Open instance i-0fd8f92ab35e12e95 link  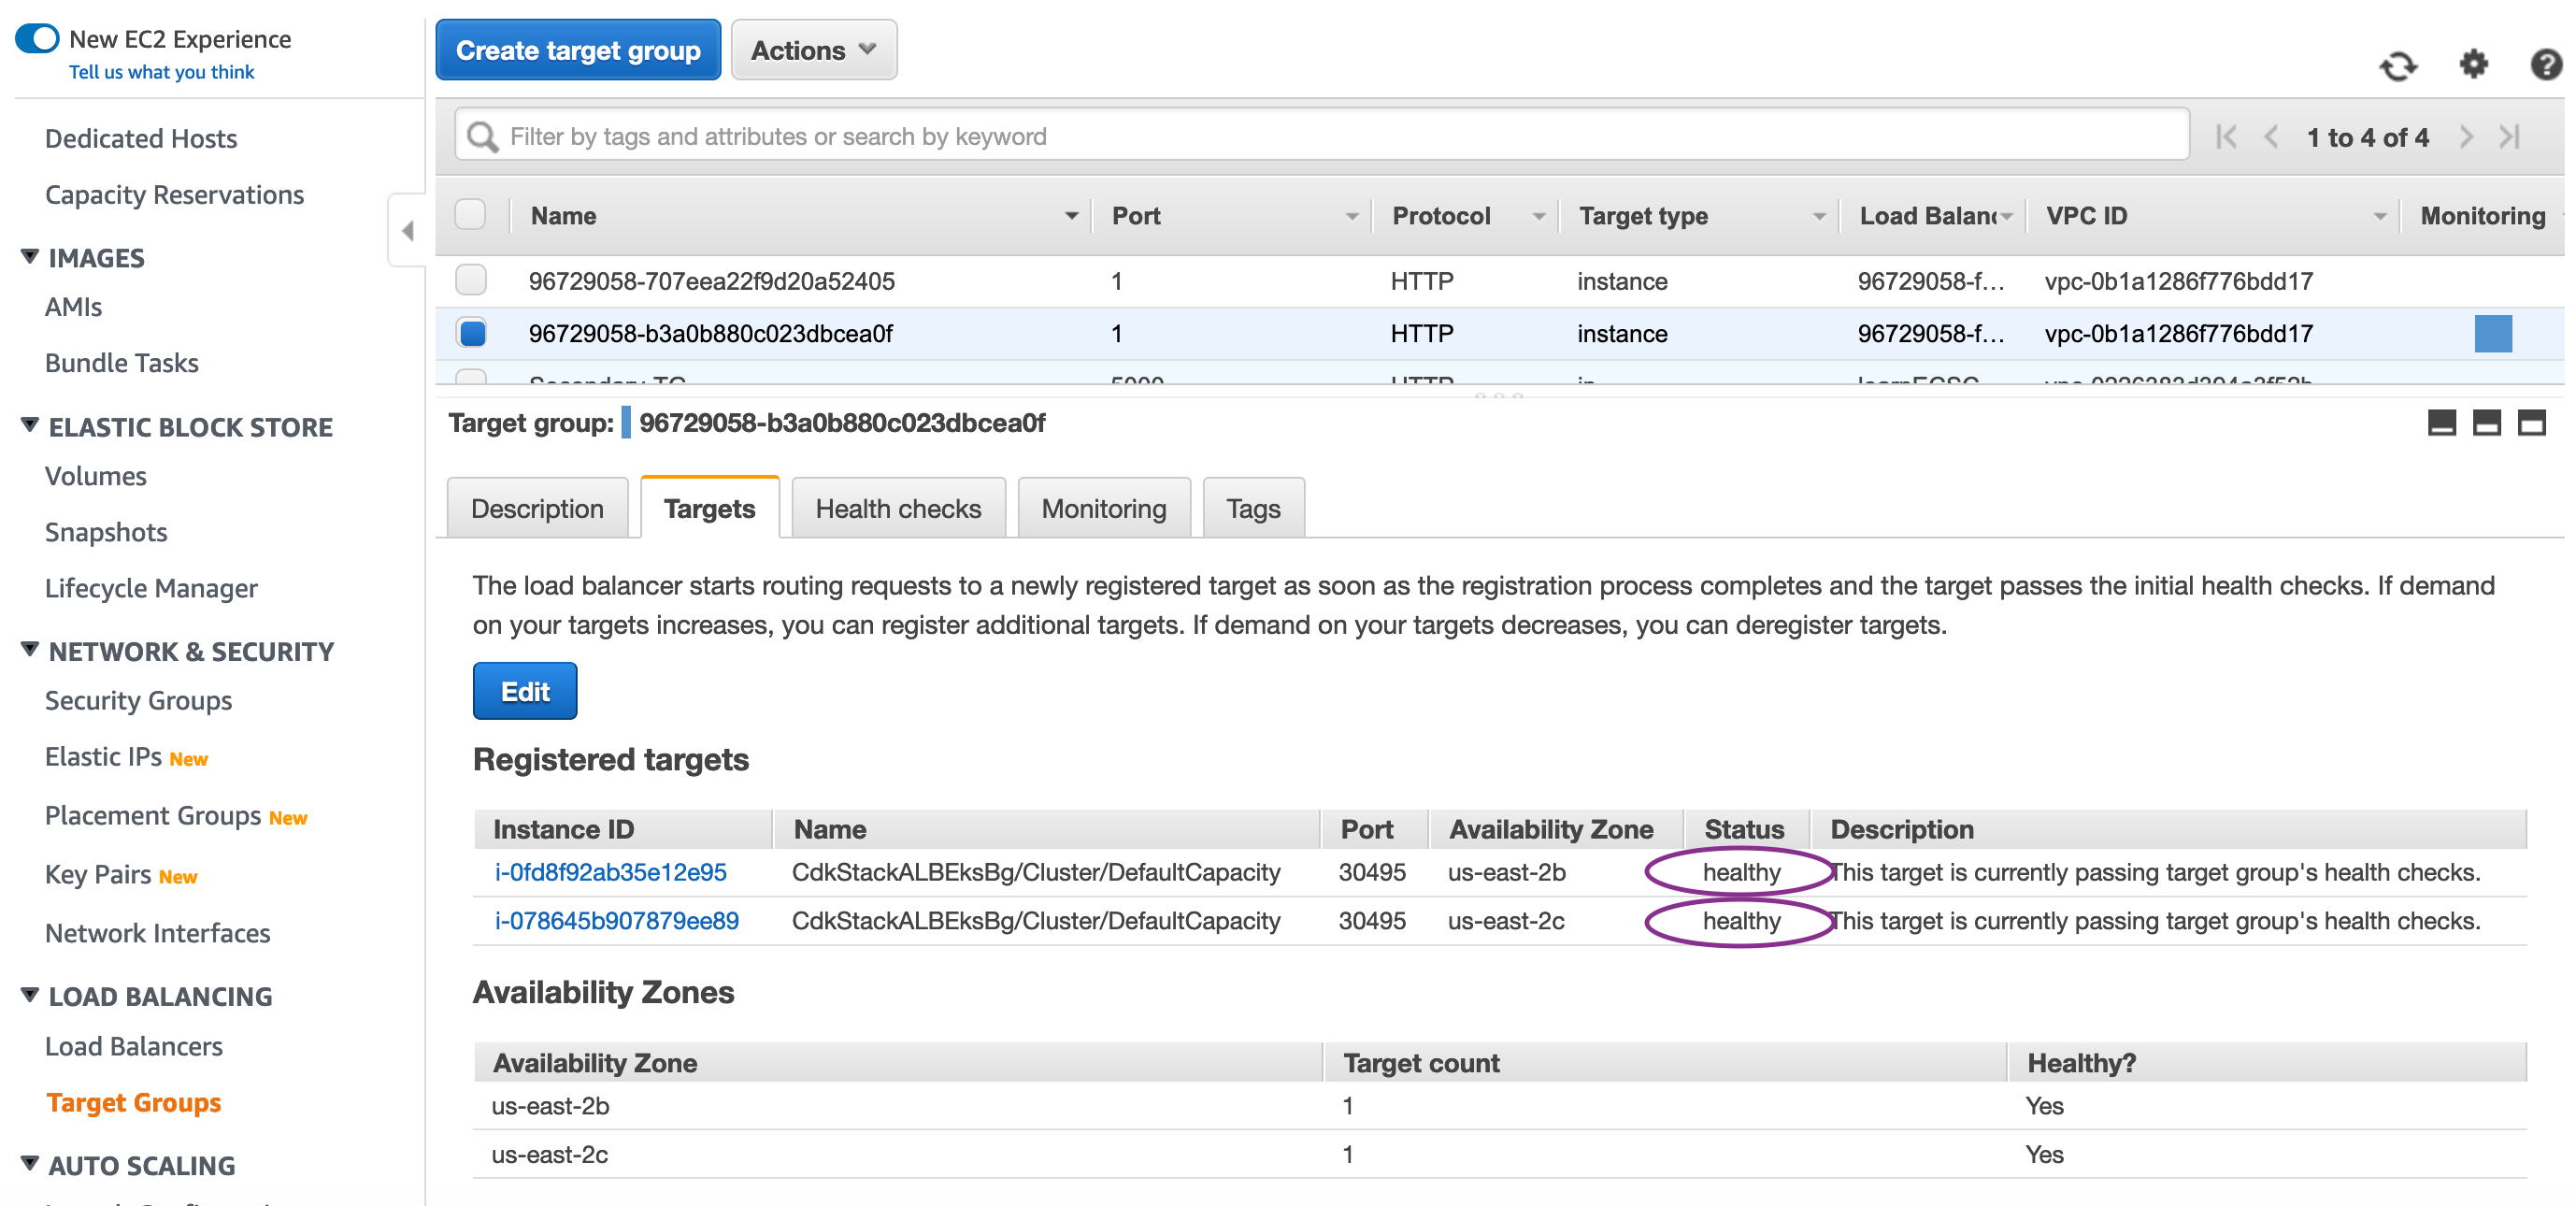point(610,872)
